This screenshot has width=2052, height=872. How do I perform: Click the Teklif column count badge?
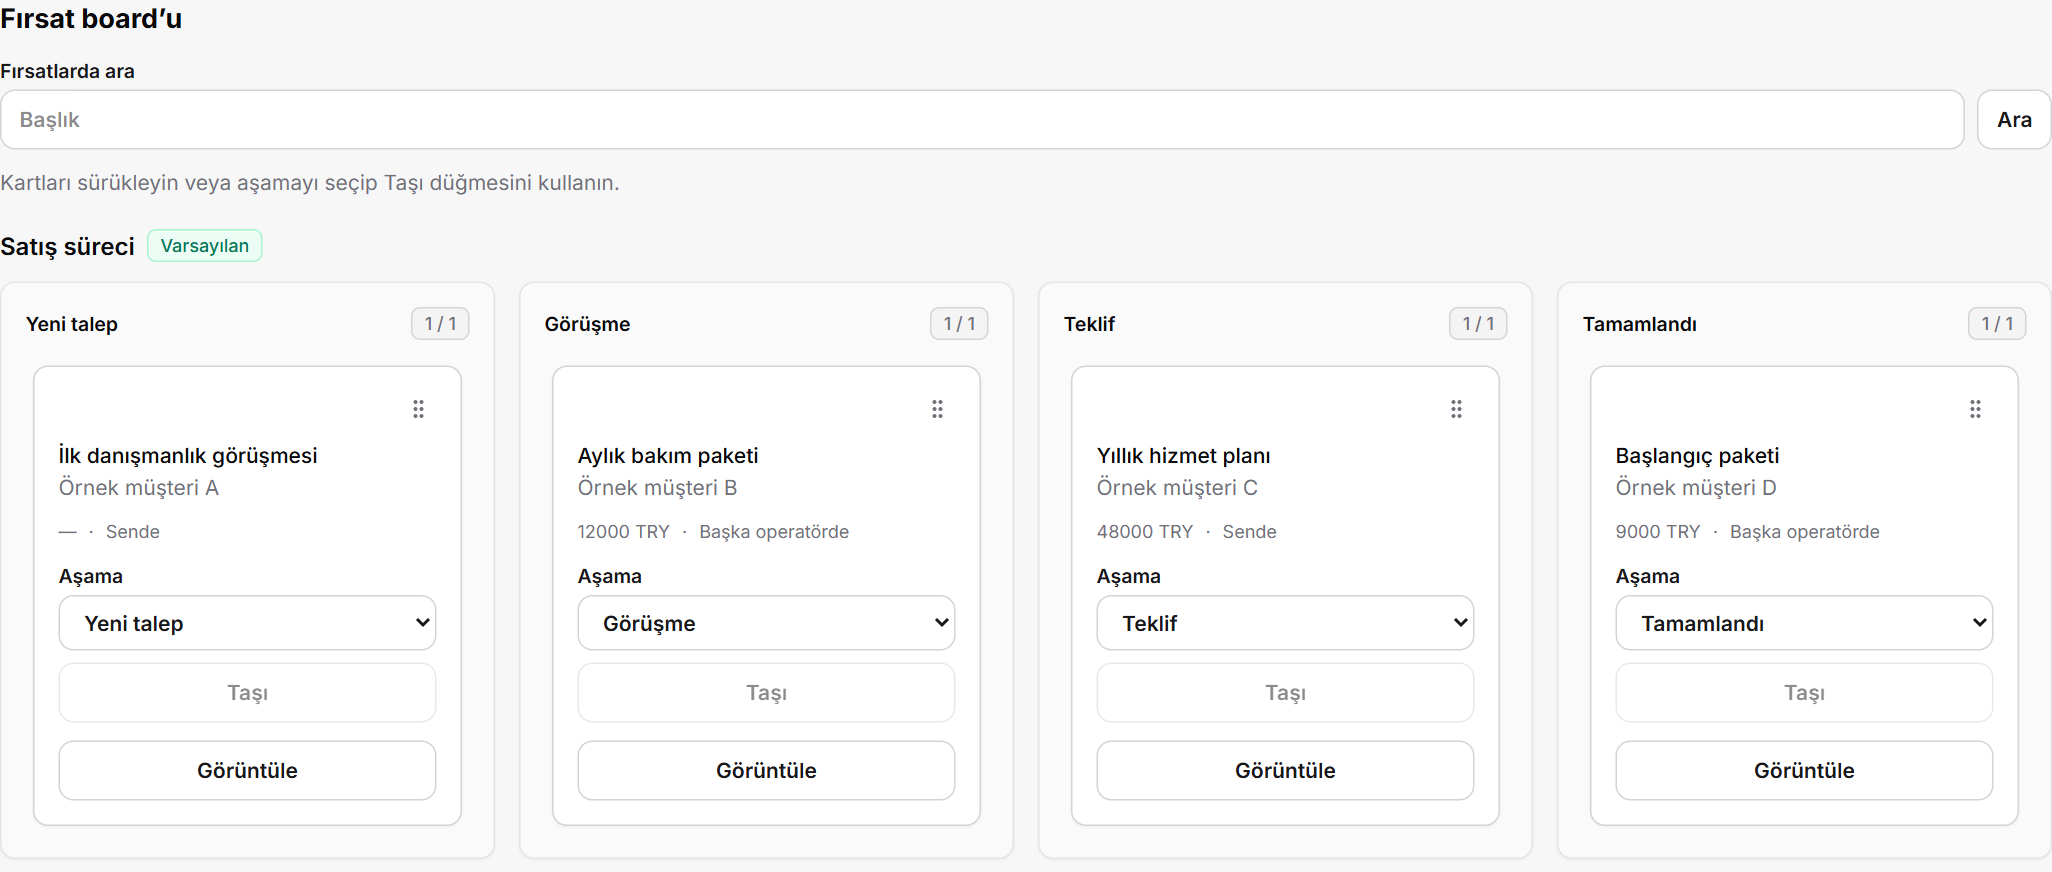point(1478,324)
